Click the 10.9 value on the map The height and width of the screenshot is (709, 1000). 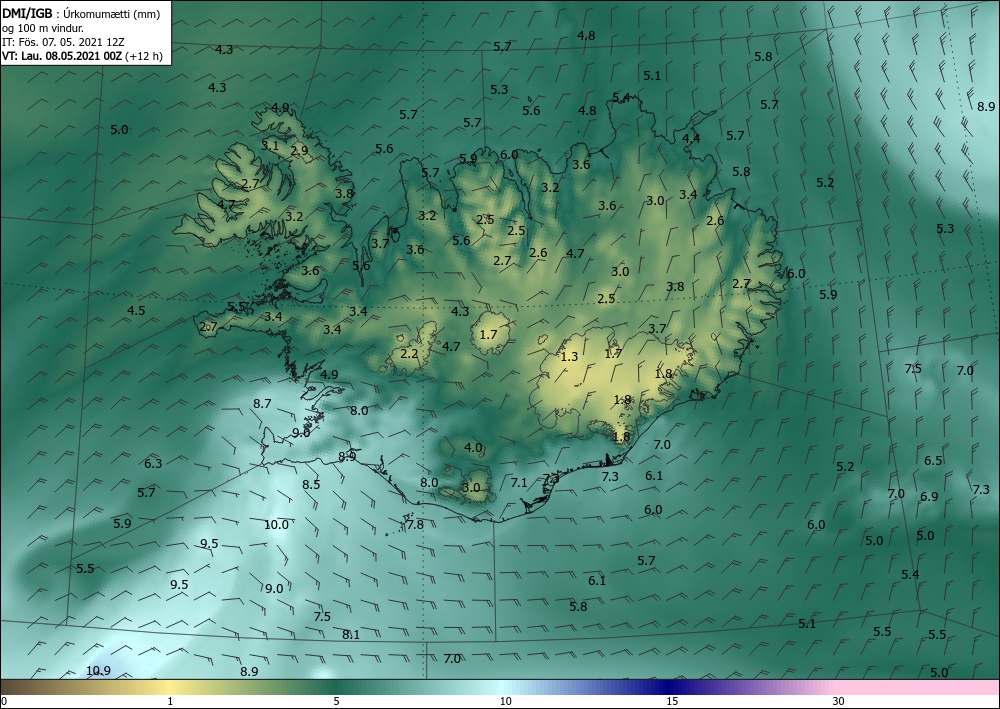coord(98,670)
